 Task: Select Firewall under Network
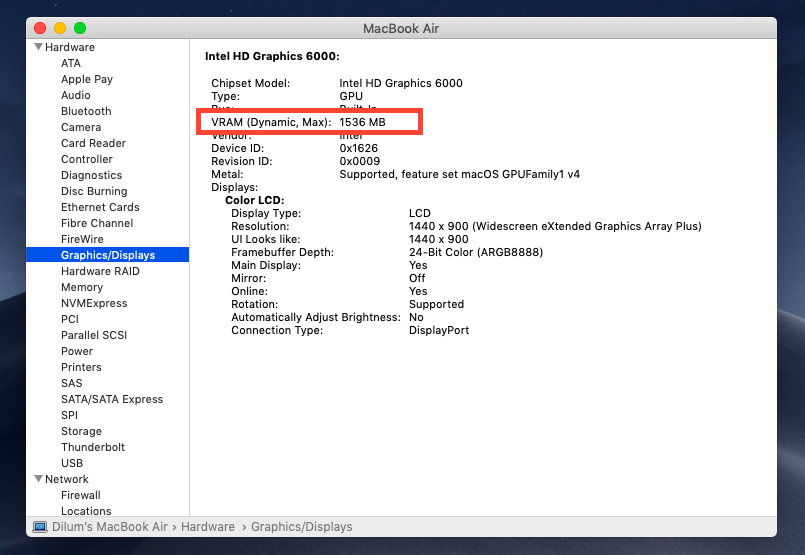point(81,495)
